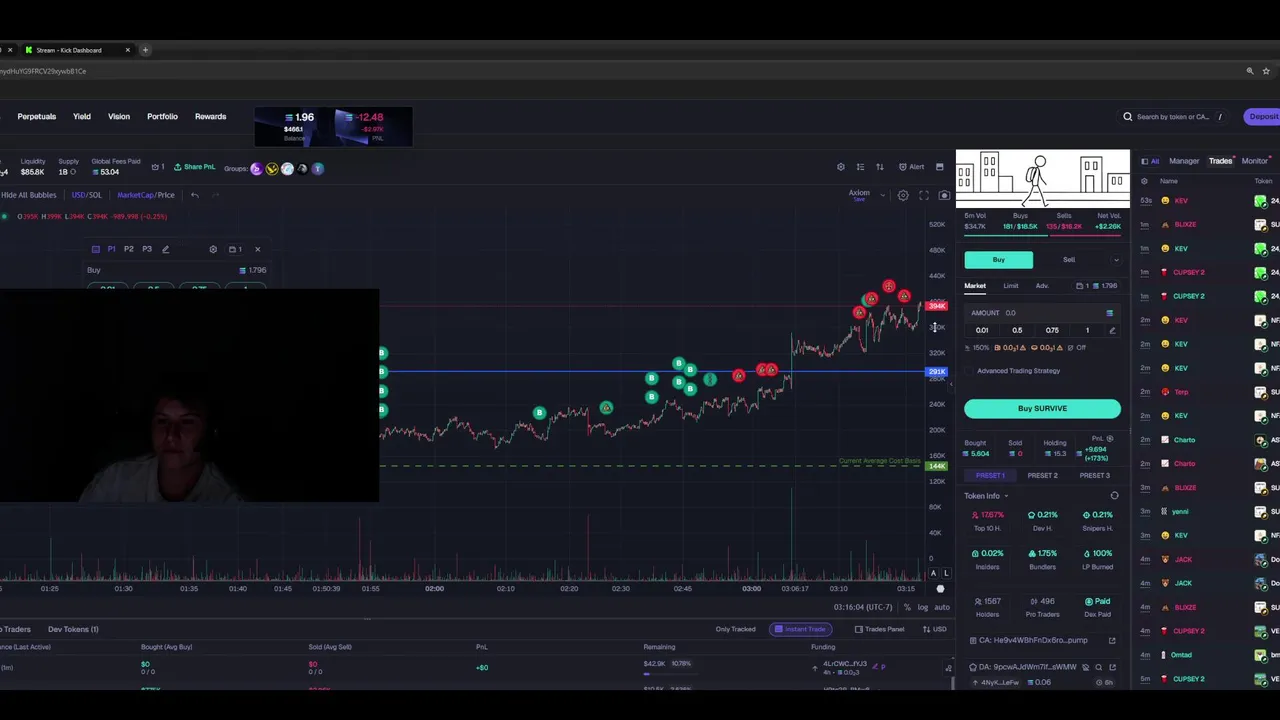Enter chart fullscreen mode

(924, 196)
